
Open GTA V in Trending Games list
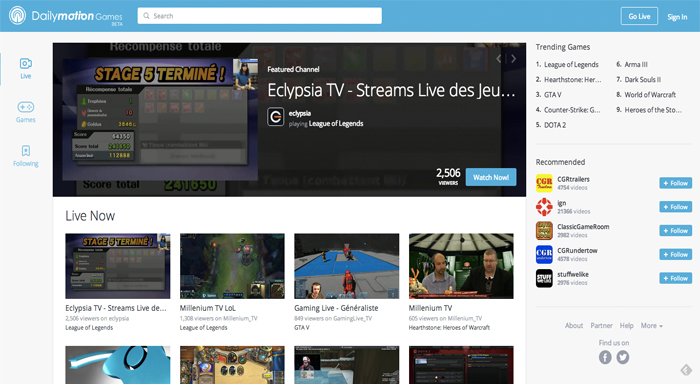[553, 95]
